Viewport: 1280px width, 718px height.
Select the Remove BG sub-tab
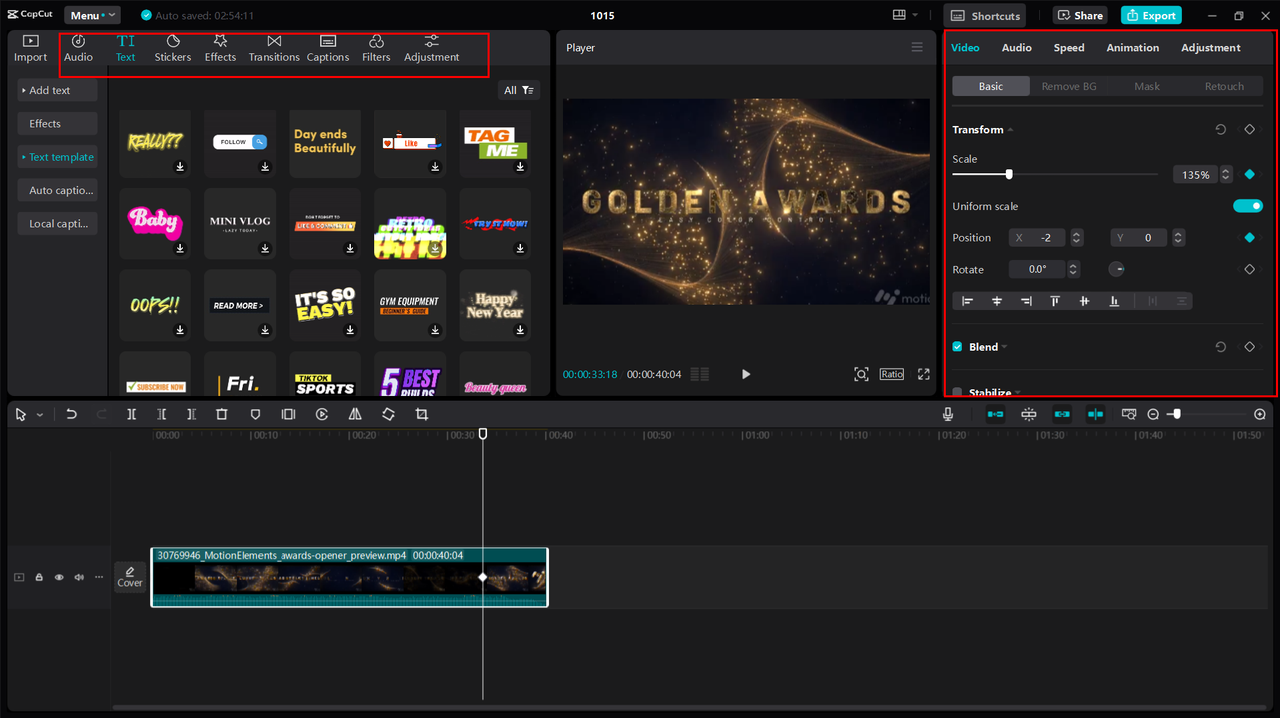coord(1069,86)
